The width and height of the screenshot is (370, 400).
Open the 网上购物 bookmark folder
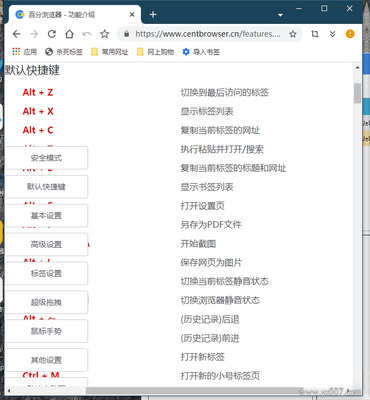155,52
